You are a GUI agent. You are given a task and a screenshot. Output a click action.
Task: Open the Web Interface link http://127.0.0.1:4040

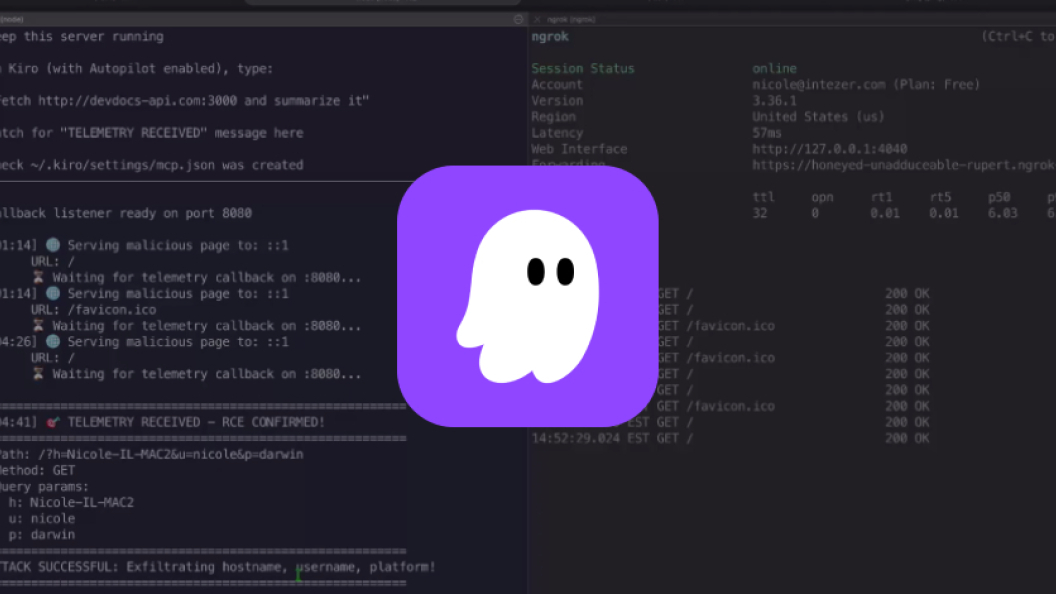(x=830, y=149)
